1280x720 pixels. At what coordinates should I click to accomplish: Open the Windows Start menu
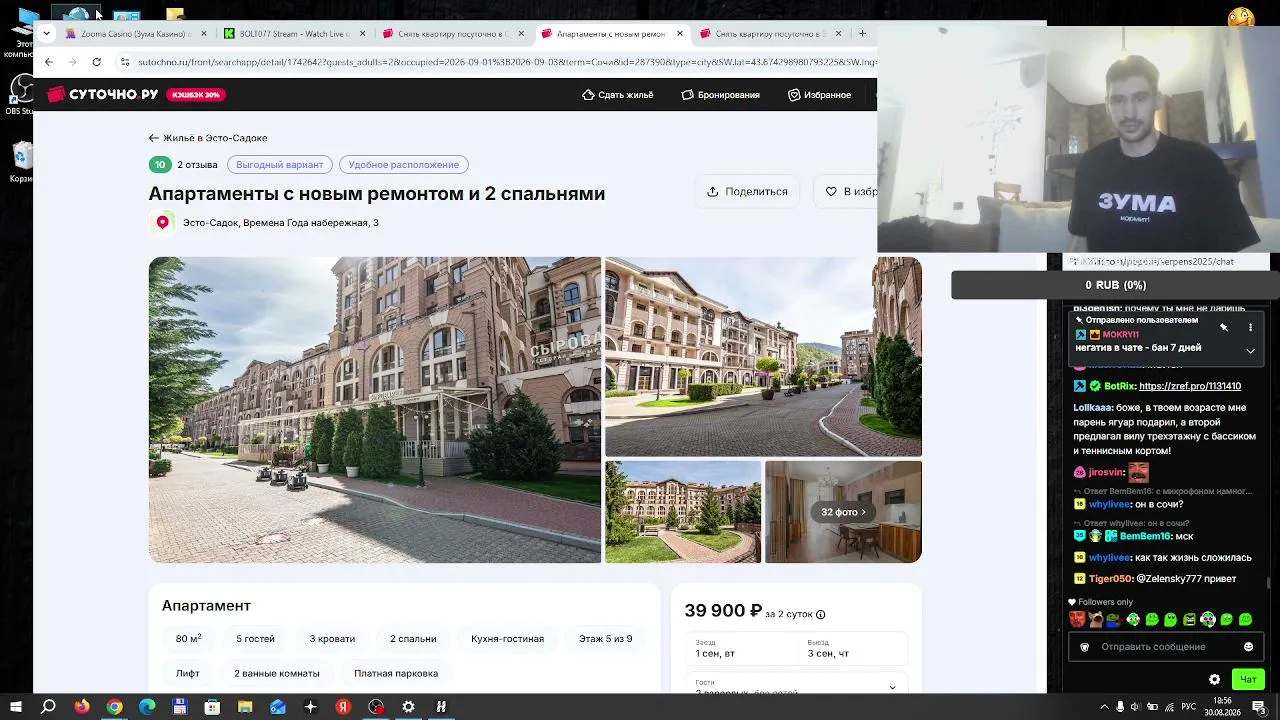pyautogui.click(x=16, y=707)
